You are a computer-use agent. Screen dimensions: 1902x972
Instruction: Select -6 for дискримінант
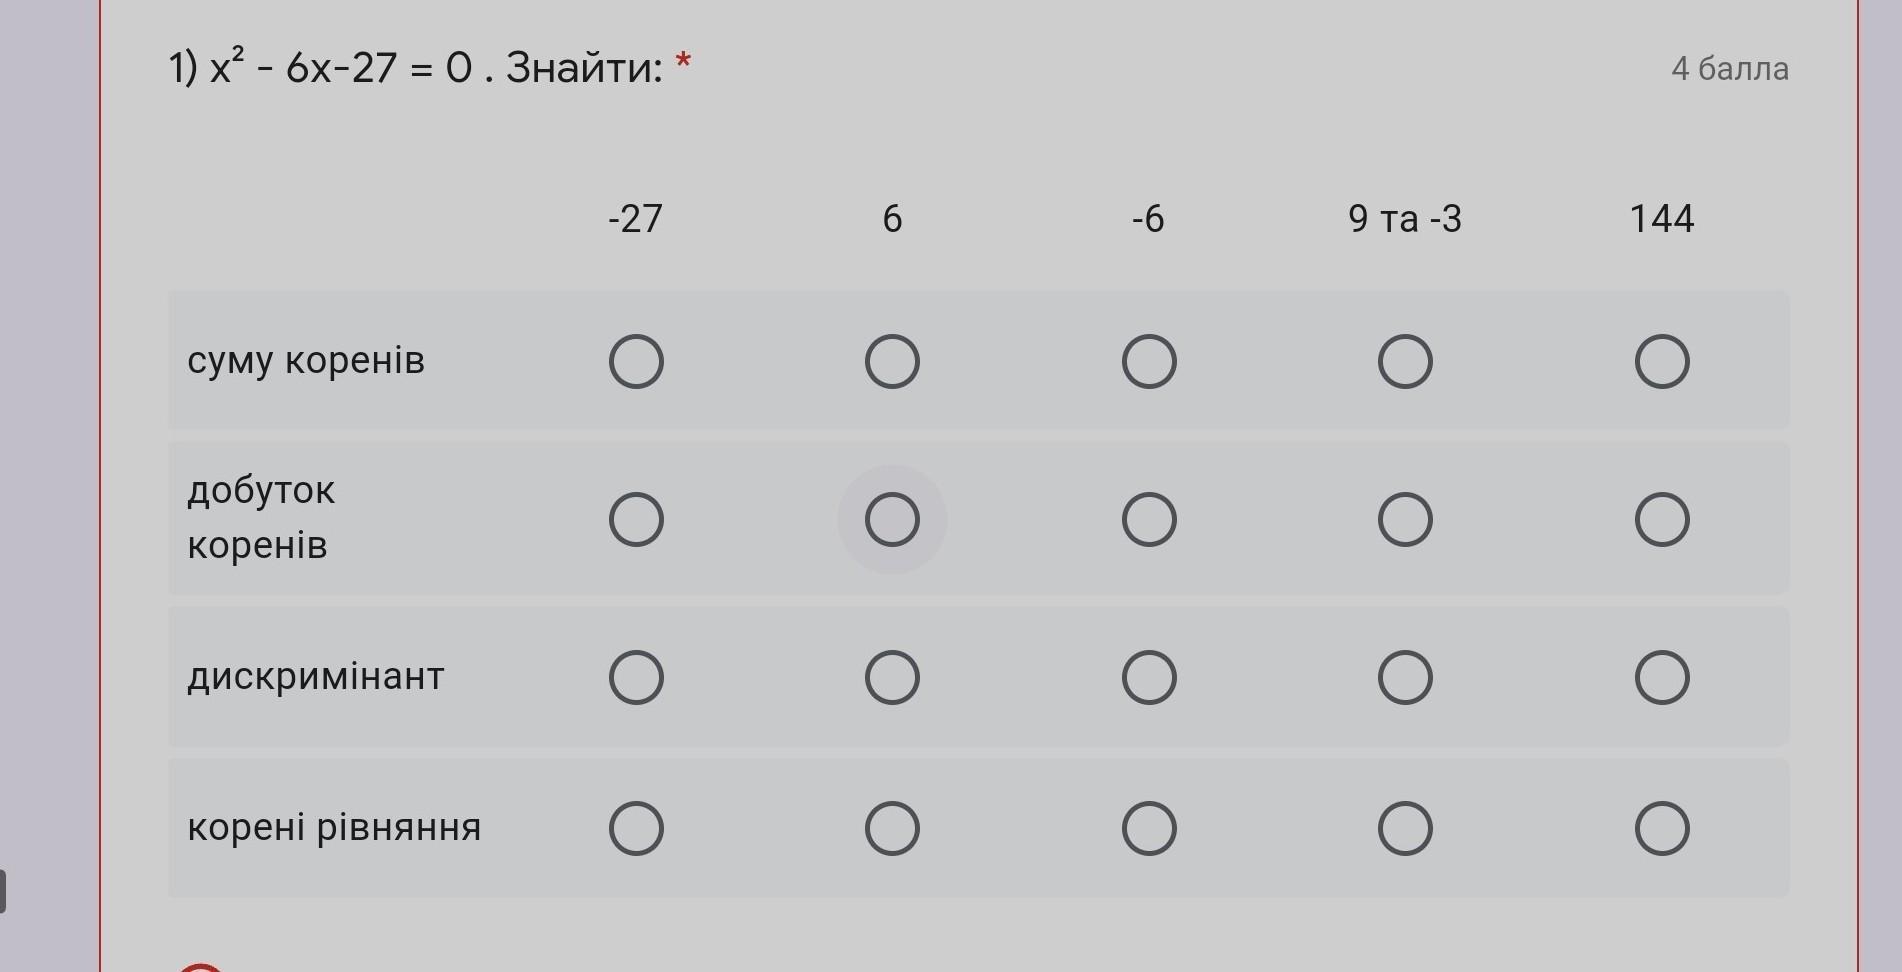(1149, 677)
